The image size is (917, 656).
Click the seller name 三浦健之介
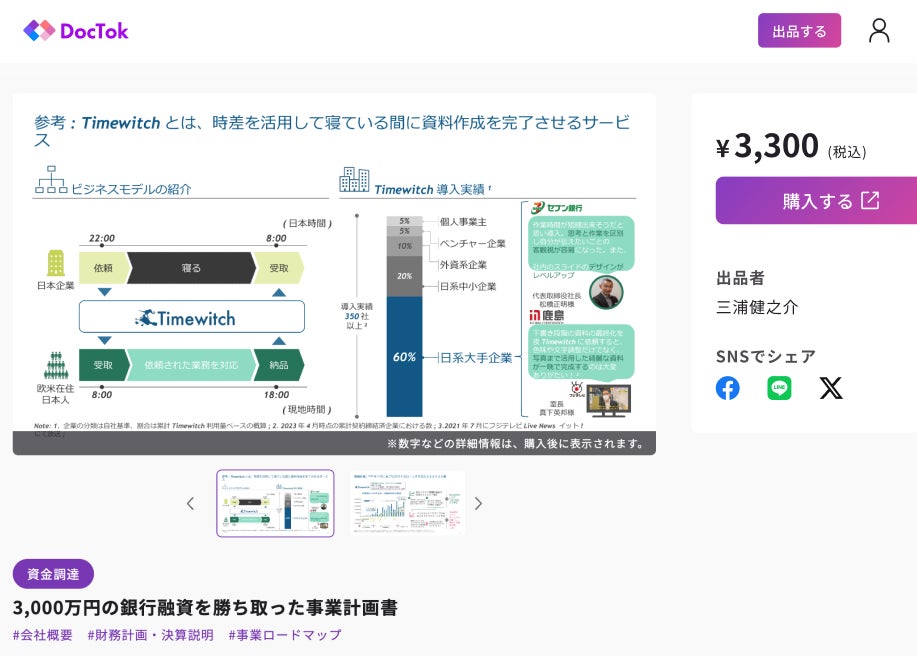[757, 307]
